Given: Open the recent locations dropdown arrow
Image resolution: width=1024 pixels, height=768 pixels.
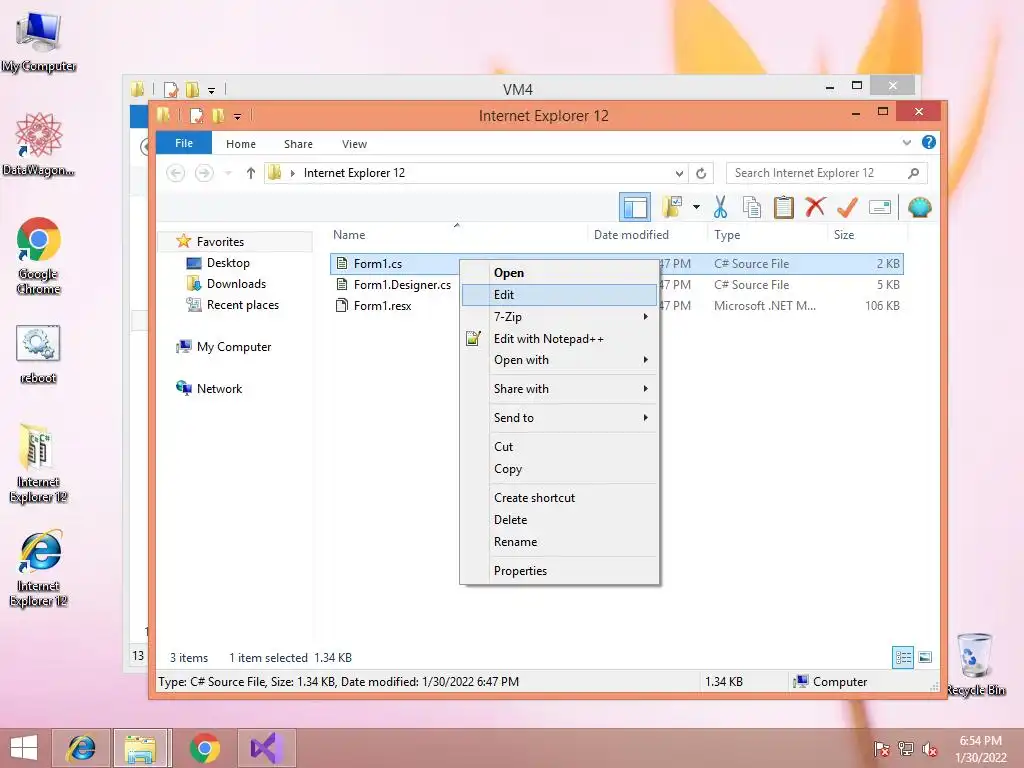Looking at the screenshot, I should pyautogui.click(x=228, y=173).
